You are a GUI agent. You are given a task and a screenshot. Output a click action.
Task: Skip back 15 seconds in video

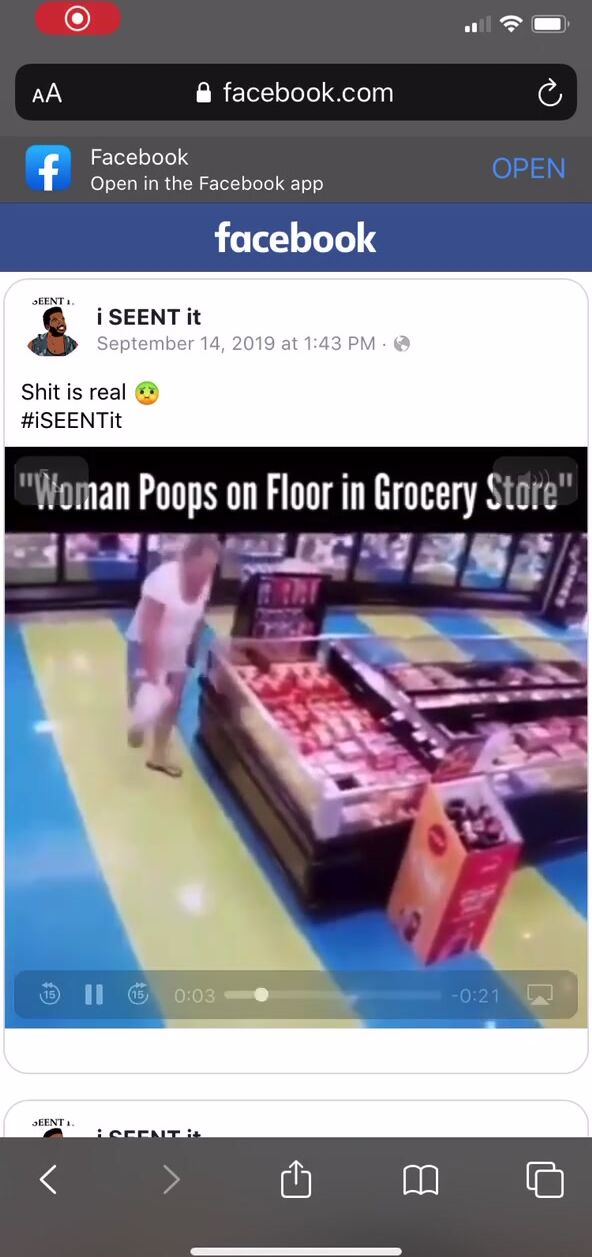coord(50,995)
